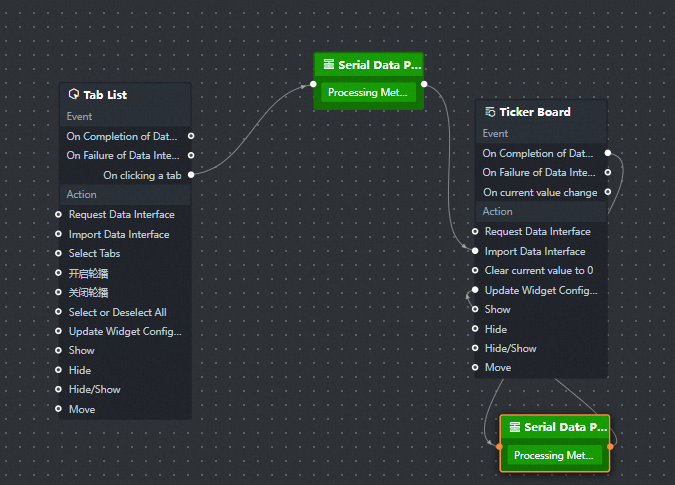Viewport: 675px width, 485px height.
Task: Click 'On clicking a tab' event text
Action: 142,175
